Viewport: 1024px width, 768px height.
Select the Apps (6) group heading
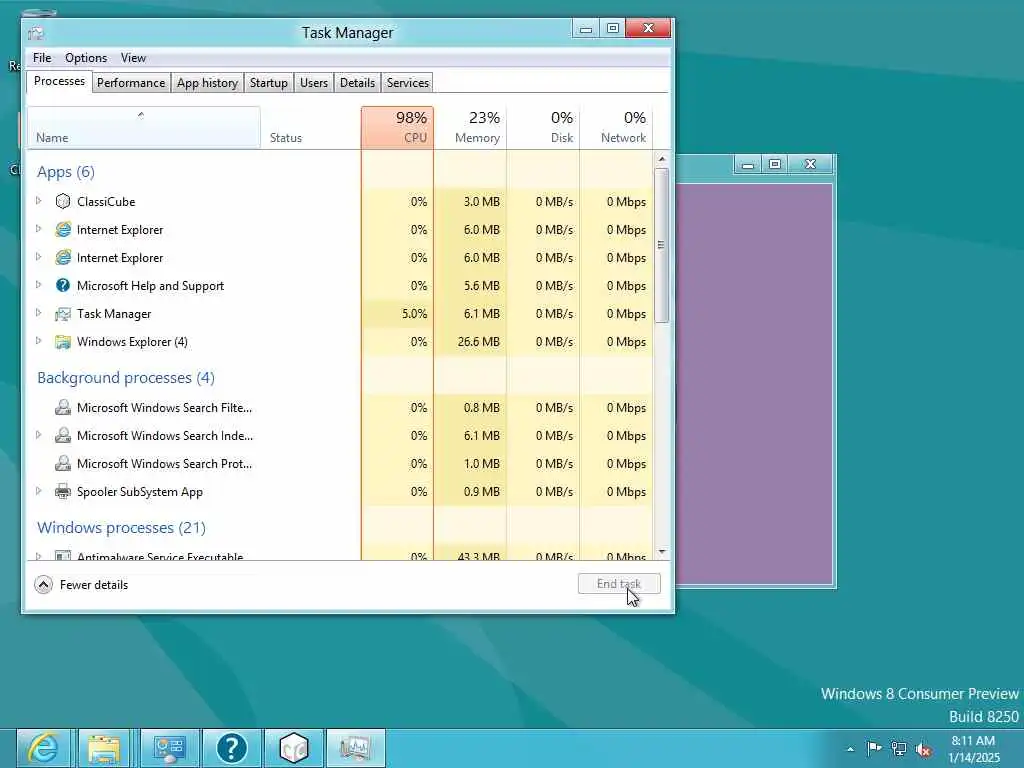point(66,172)
